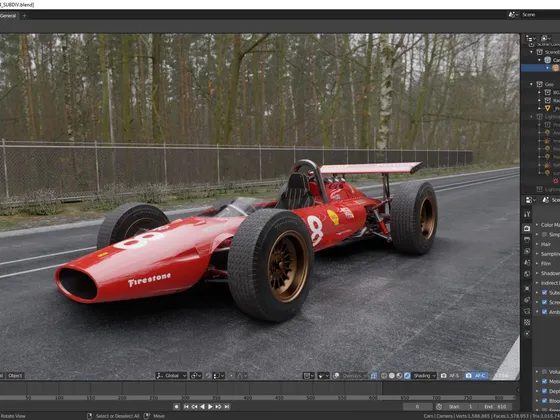Open the Shading options dropdown
This screenshot has height=420, width=560.
pos(424,376)
